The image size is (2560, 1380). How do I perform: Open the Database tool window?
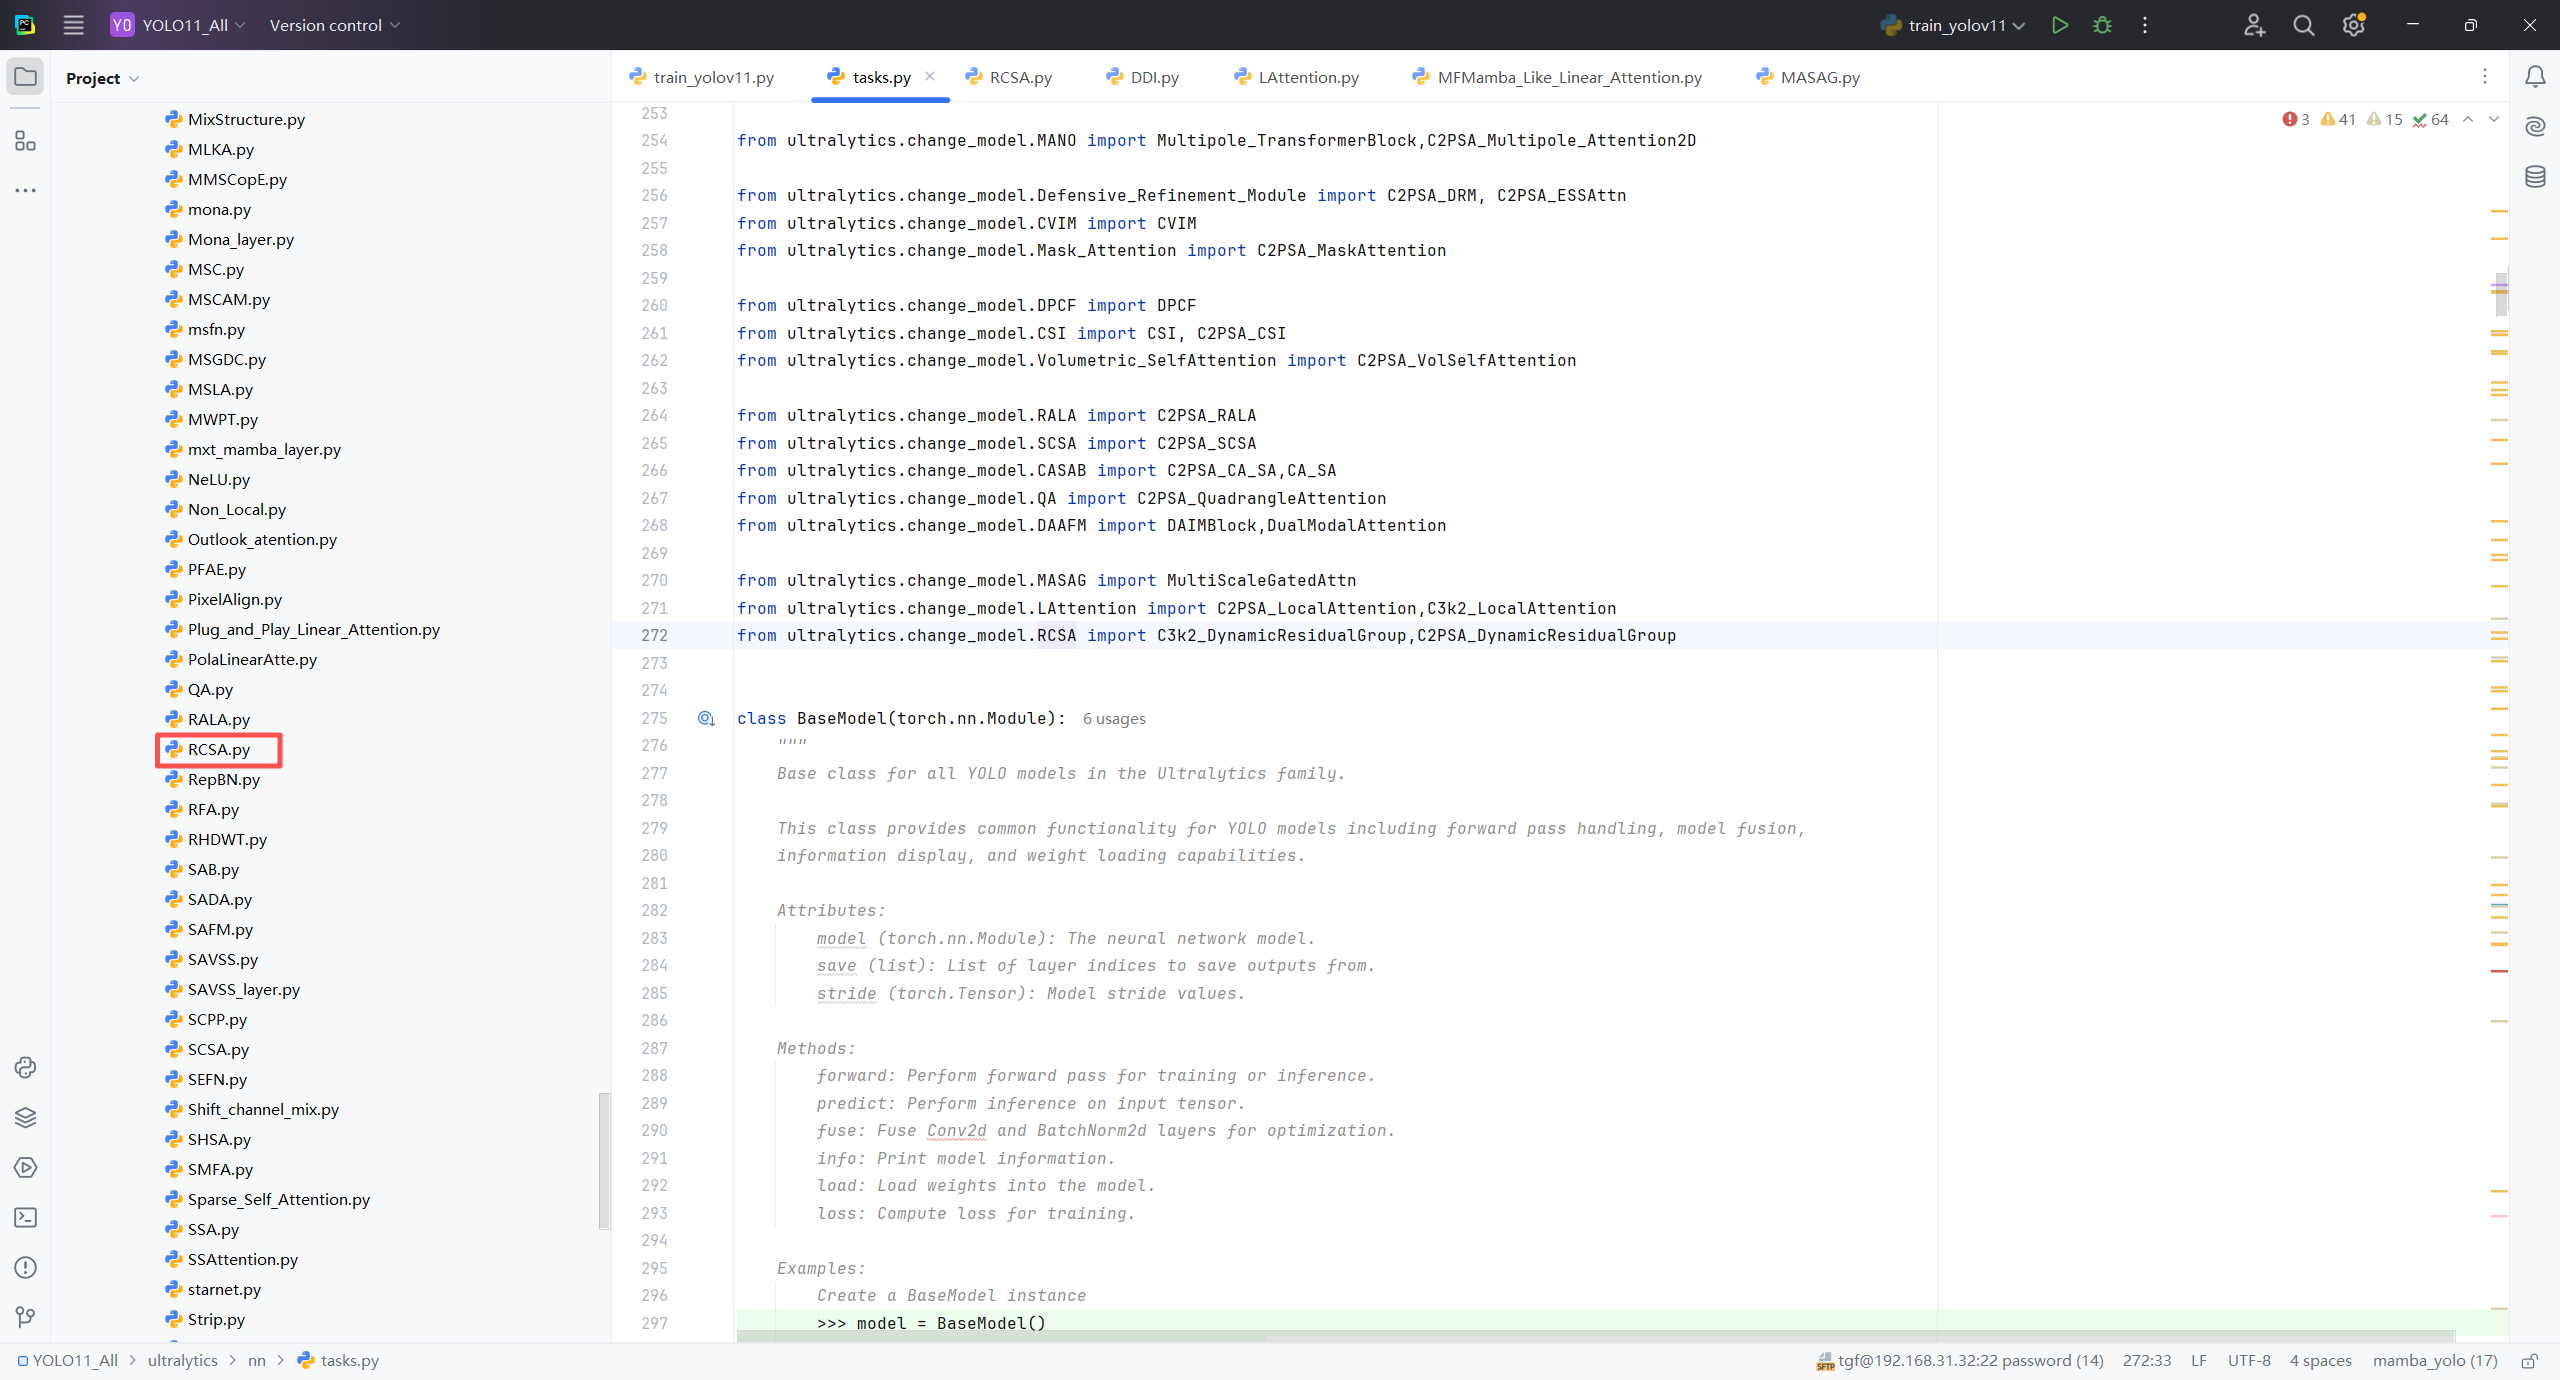(2535, 177)
